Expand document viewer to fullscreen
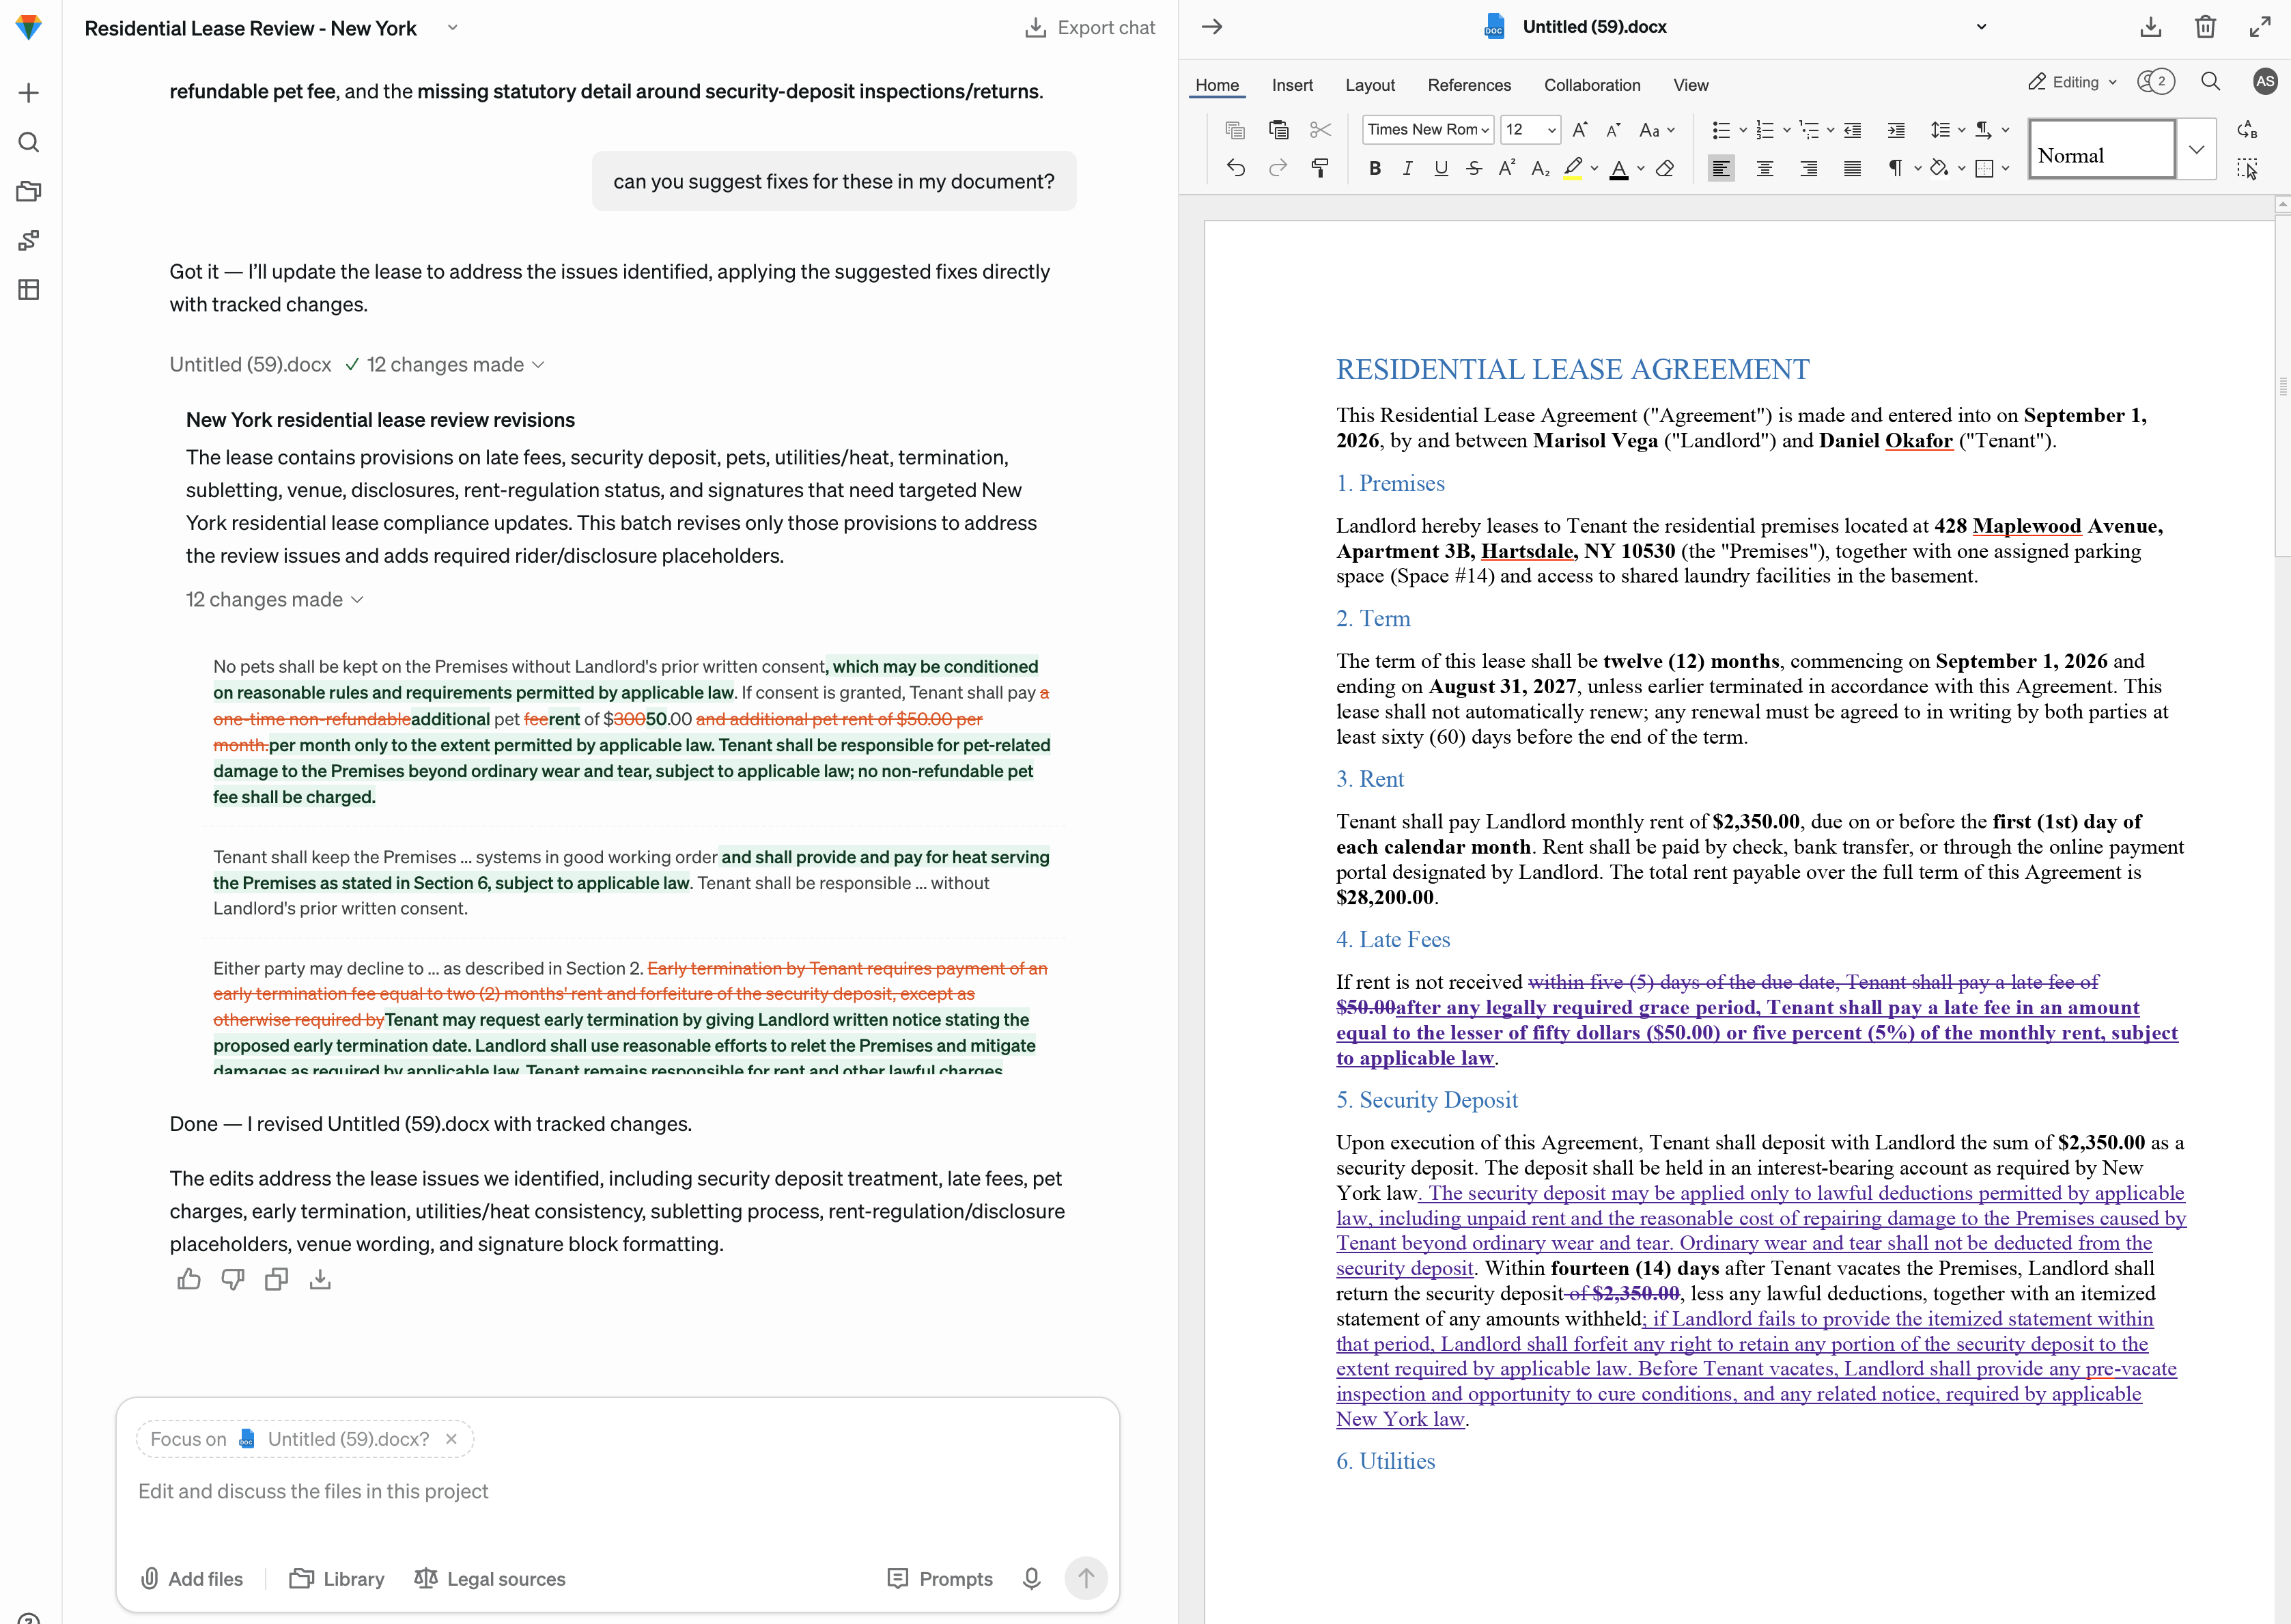This screenshot has height=1624, width=2291. point(2260,27)
